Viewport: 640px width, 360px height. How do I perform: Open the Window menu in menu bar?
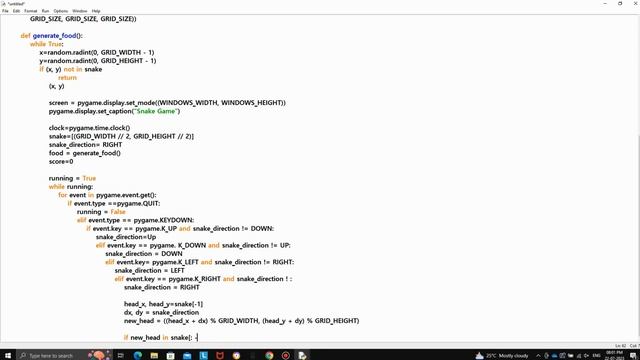click(80, 11)
